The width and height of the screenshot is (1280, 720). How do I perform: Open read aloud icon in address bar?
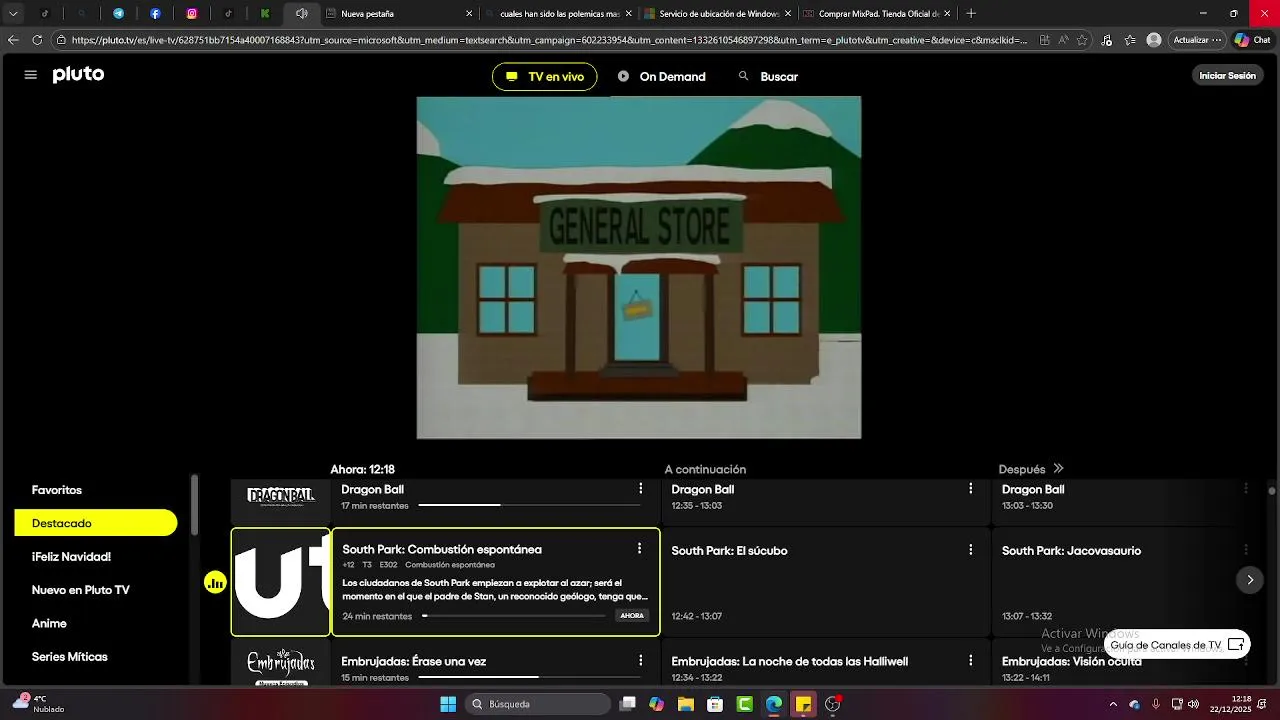[1063, 40]
